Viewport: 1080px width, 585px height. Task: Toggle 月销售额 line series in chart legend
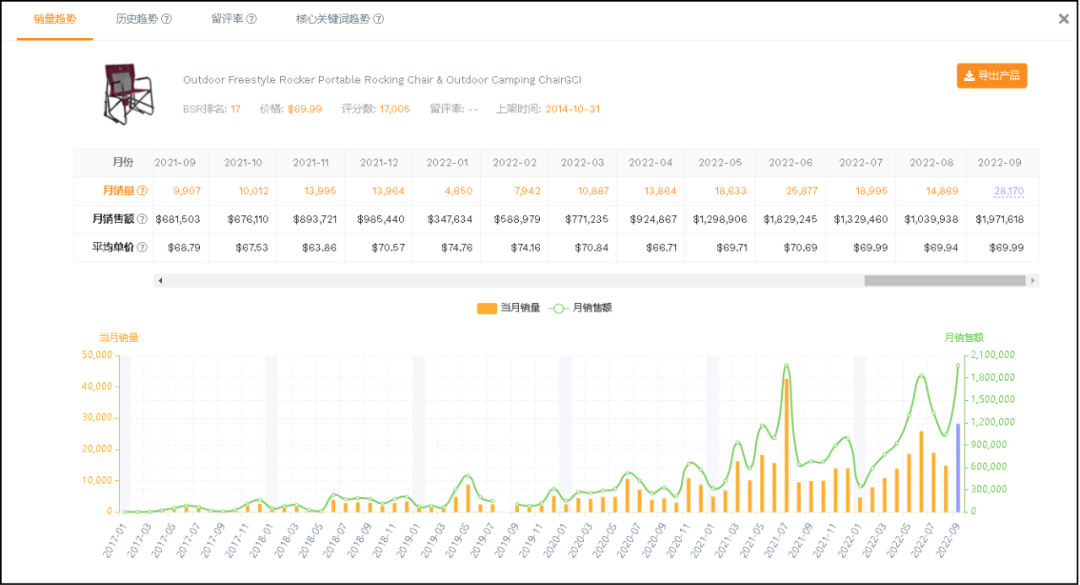tap(578, 308)
